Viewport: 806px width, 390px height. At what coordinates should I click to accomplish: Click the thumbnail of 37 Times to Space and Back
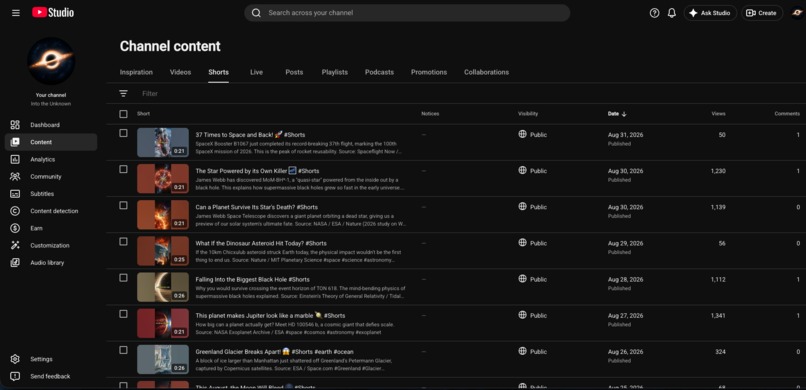(x=163, y=142)
